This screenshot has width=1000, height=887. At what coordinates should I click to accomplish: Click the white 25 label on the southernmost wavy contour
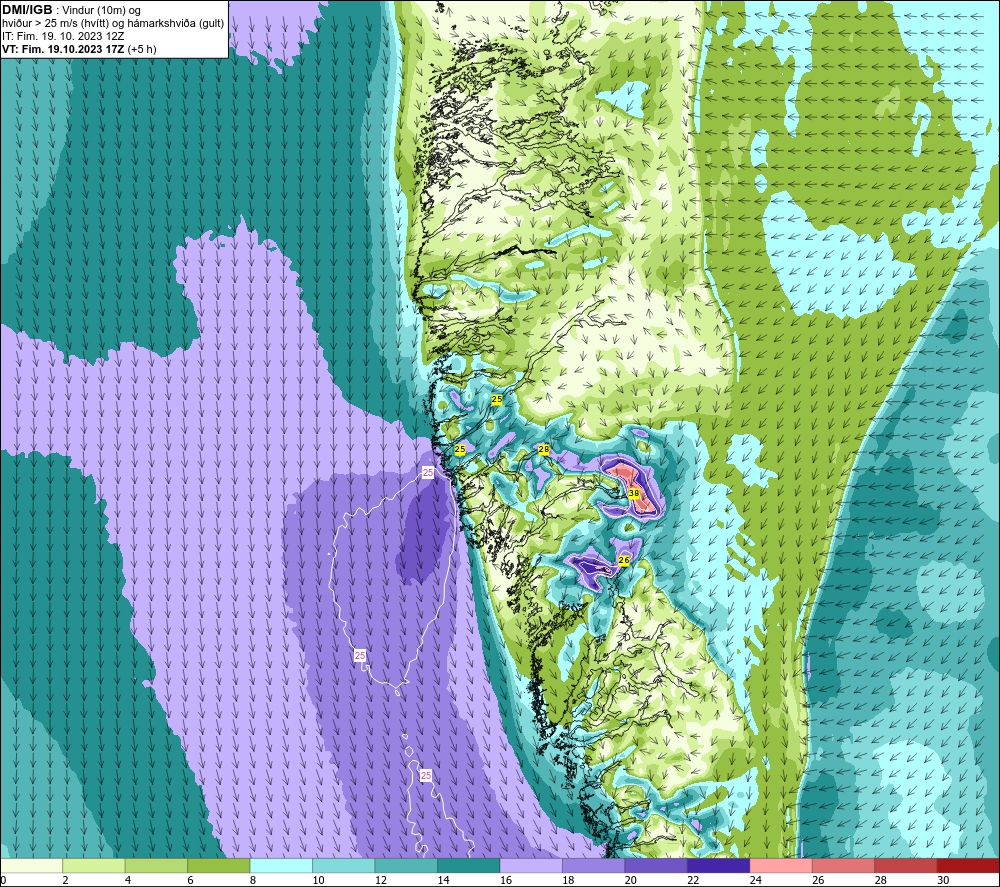coord(426,775)
